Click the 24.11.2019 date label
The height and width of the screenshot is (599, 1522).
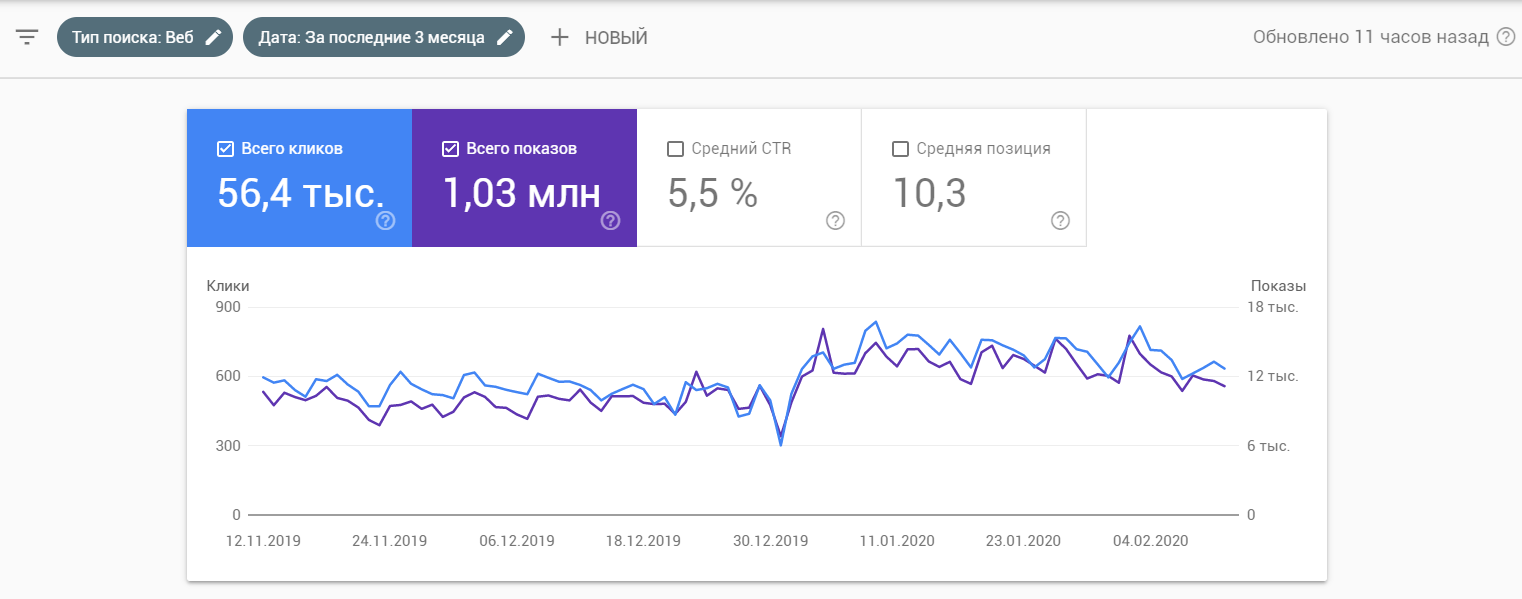point(390,541)
